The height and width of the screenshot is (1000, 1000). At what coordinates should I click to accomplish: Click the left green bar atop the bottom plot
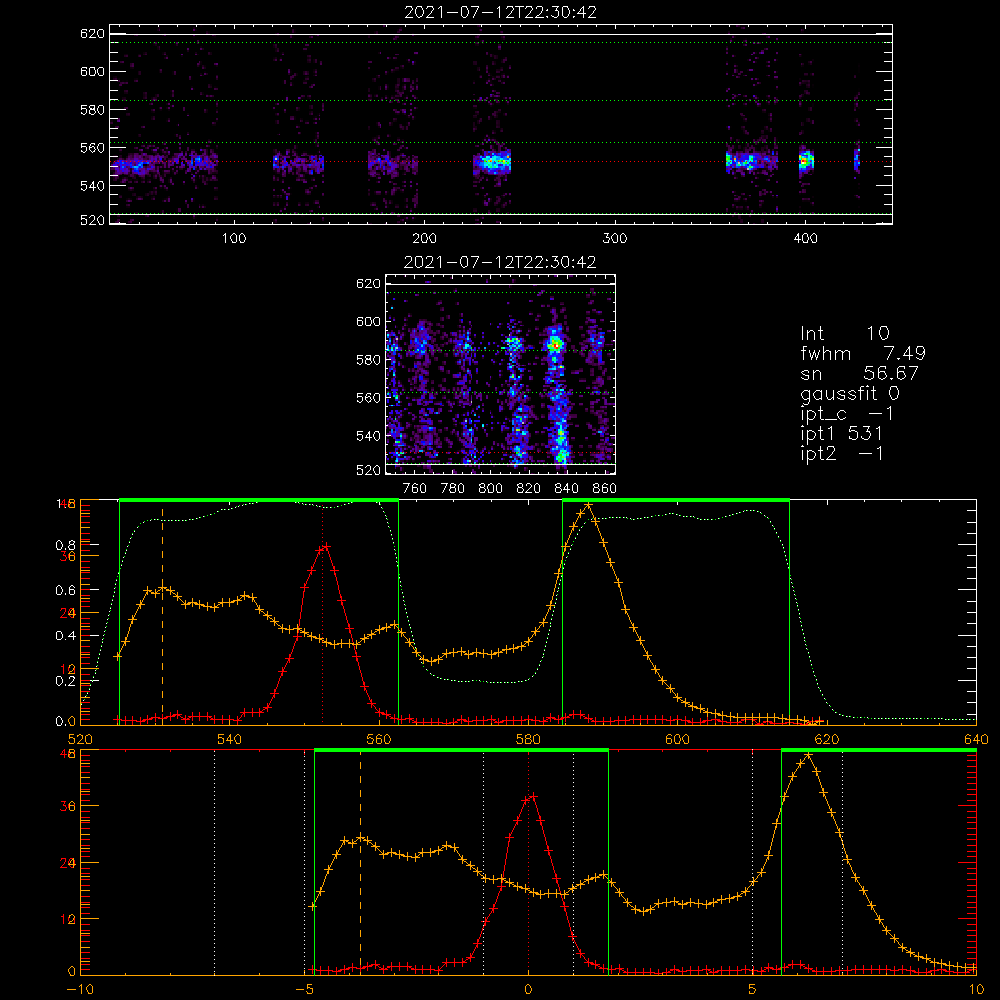pos(461,751)
